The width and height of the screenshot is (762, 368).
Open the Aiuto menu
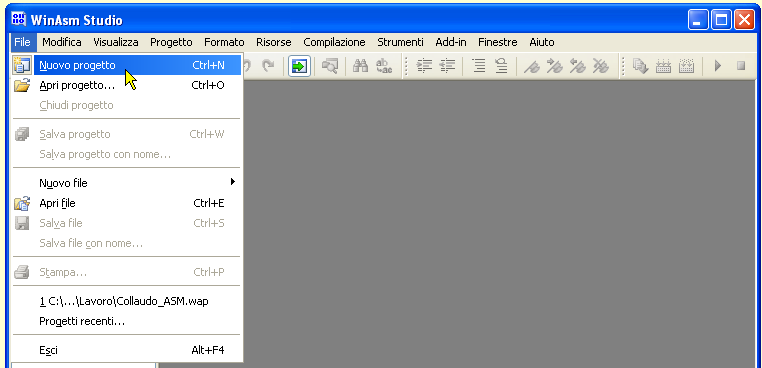coord(542,42)
